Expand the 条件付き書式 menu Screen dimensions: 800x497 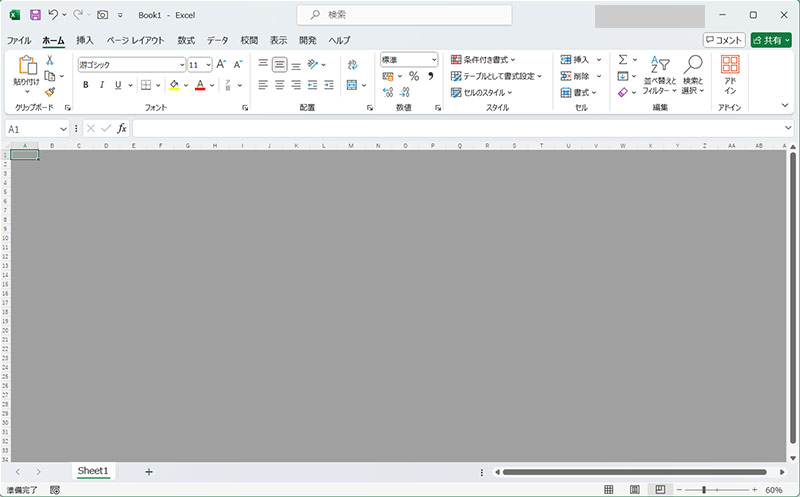tap(483, 60)
